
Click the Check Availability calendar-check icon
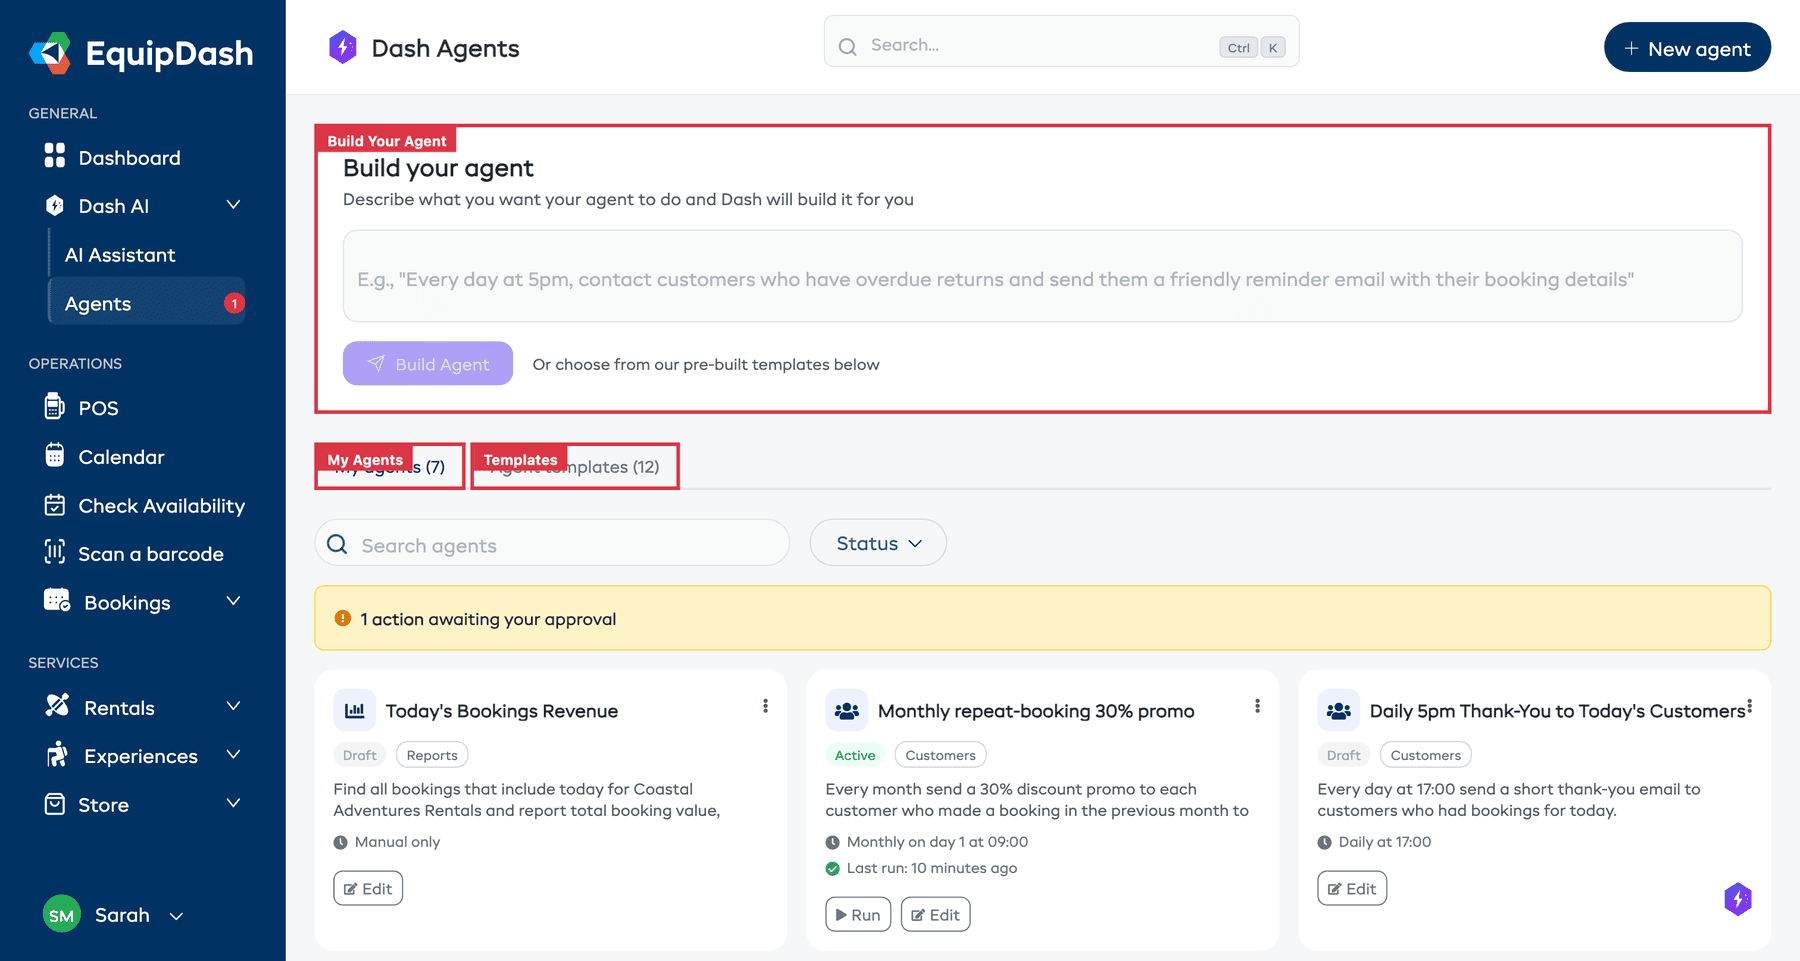tap(55, 505)
